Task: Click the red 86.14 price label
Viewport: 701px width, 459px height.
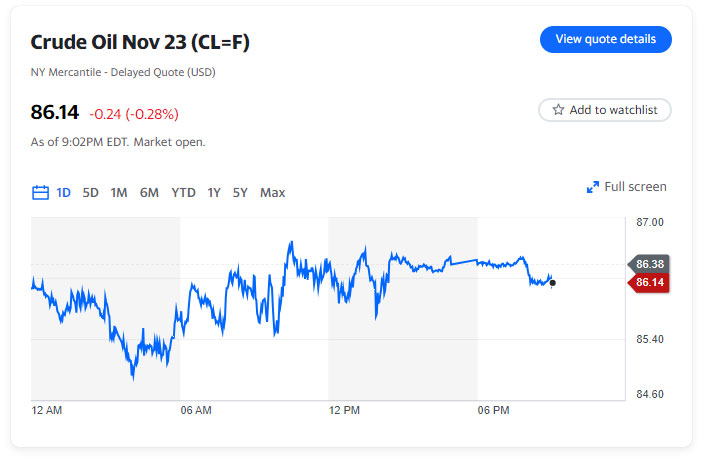Action: click(649, 283)
